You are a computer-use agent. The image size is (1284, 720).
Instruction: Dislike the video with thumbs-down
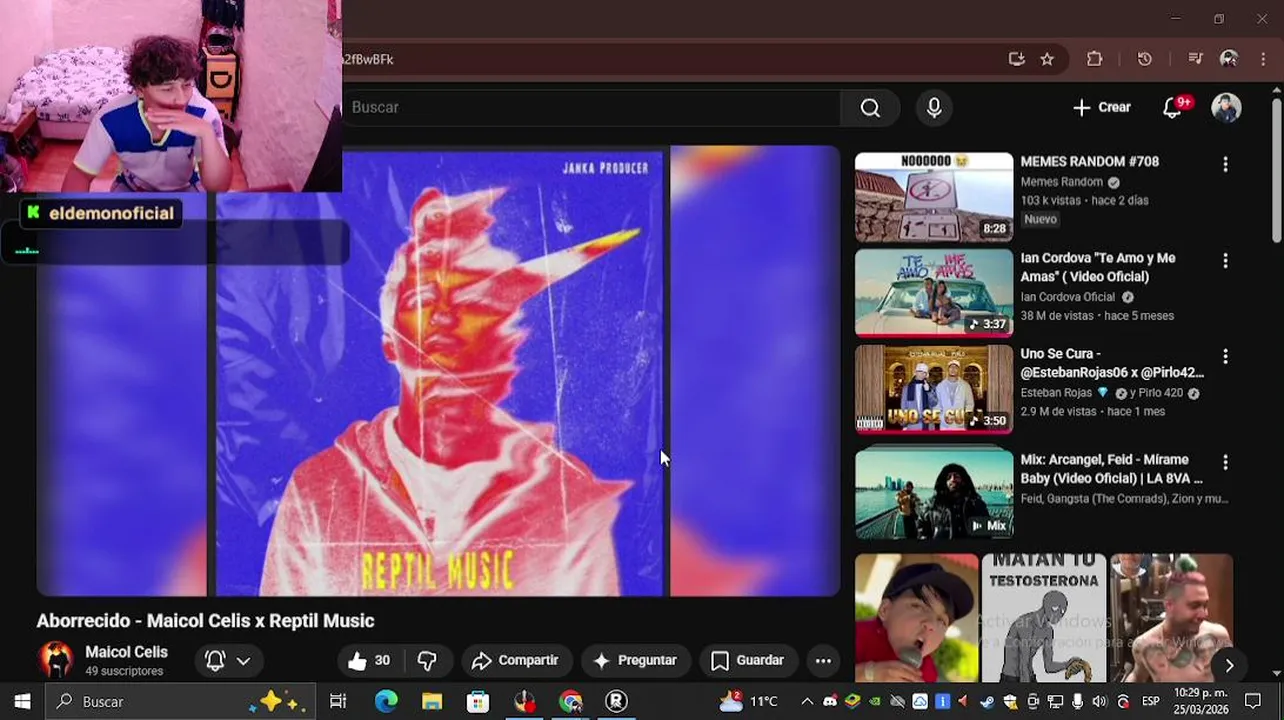(427, 660)
